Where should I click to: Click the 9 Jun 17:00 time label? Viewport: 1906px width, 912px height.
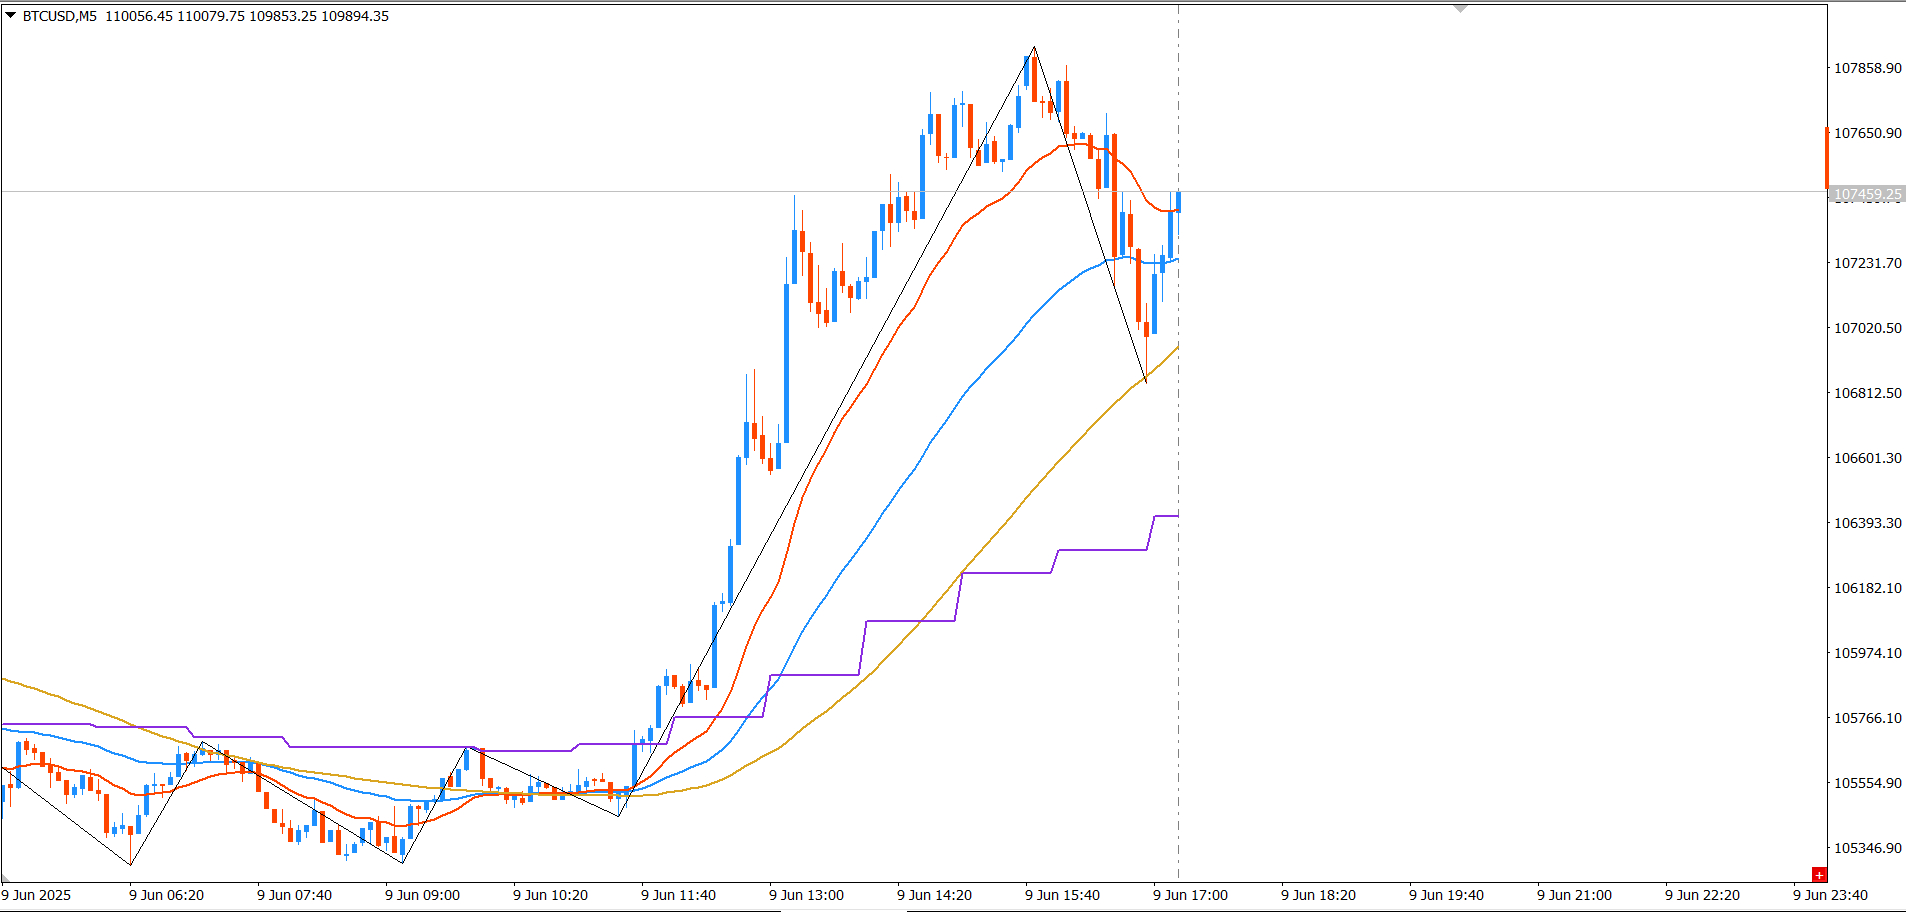point(1190,895)
